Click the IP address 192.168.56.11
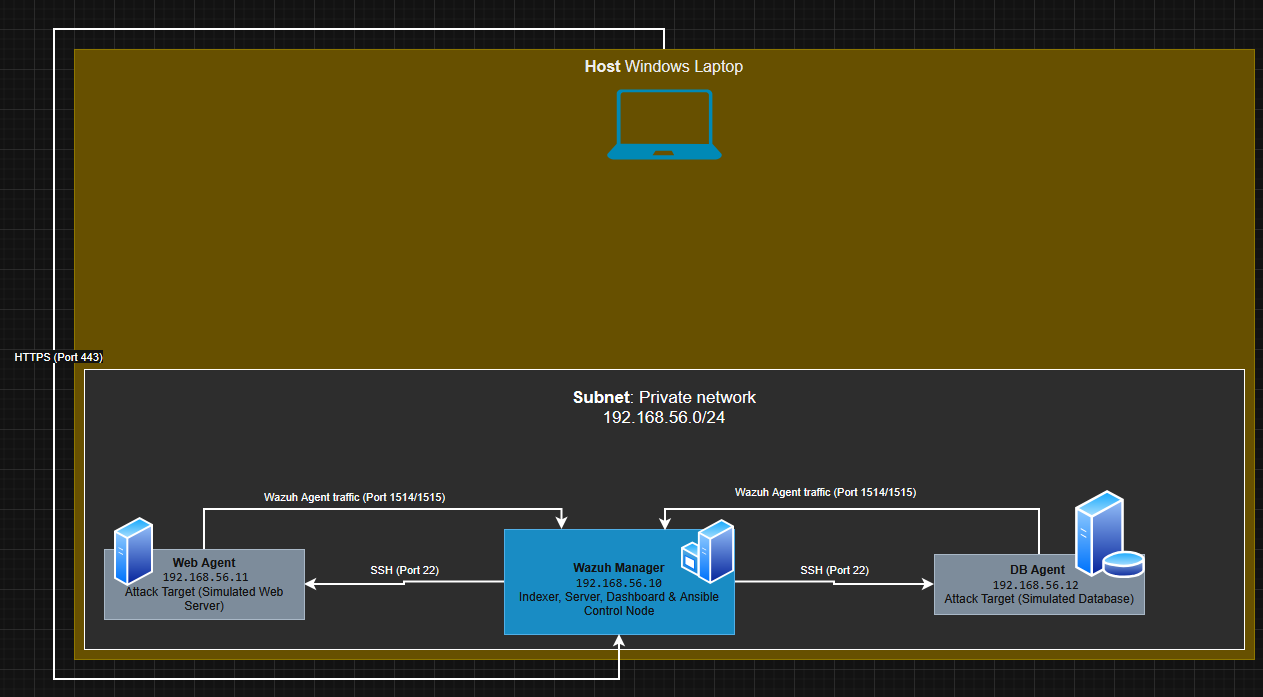Image resolution: width=1263 pixels, height=697 pixels. tap(204, 578)
